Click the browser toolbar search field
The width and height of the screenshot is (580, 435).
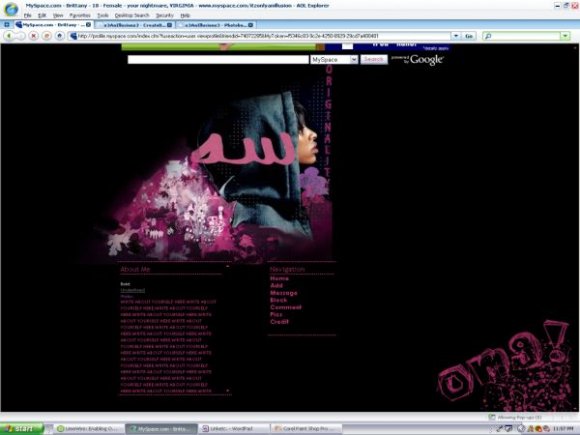pos(525,36)
